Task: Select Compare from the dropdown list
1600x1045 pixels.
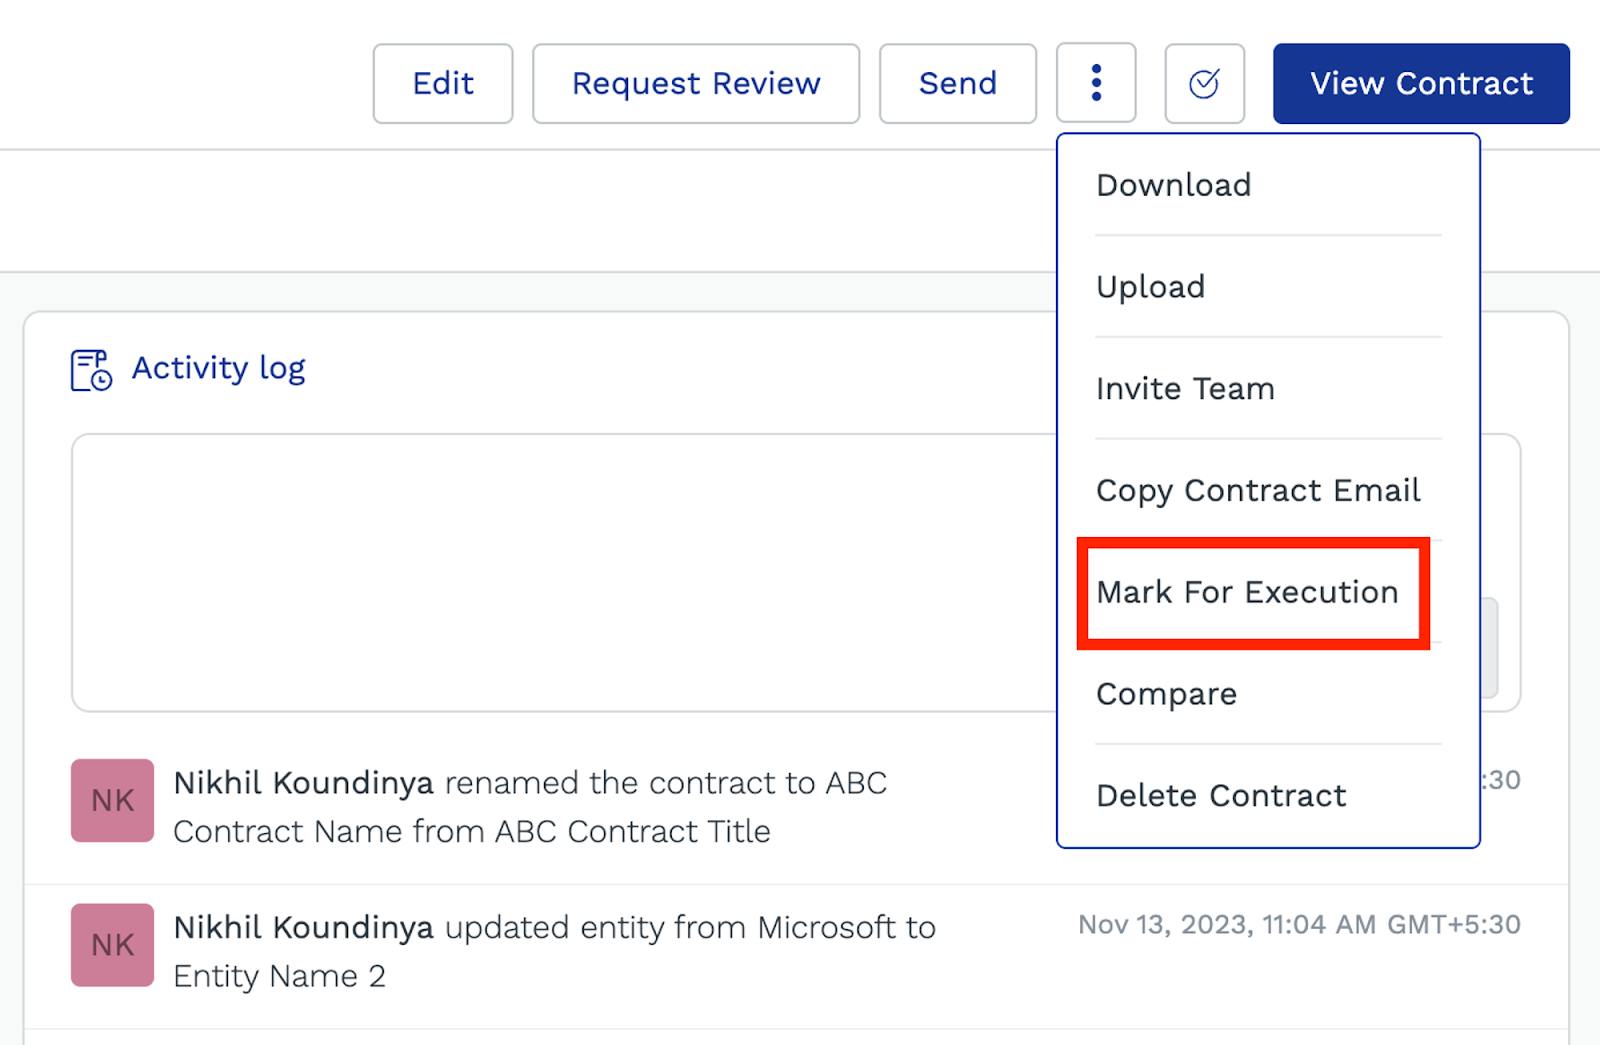Action: click(x=1166, y=694)
